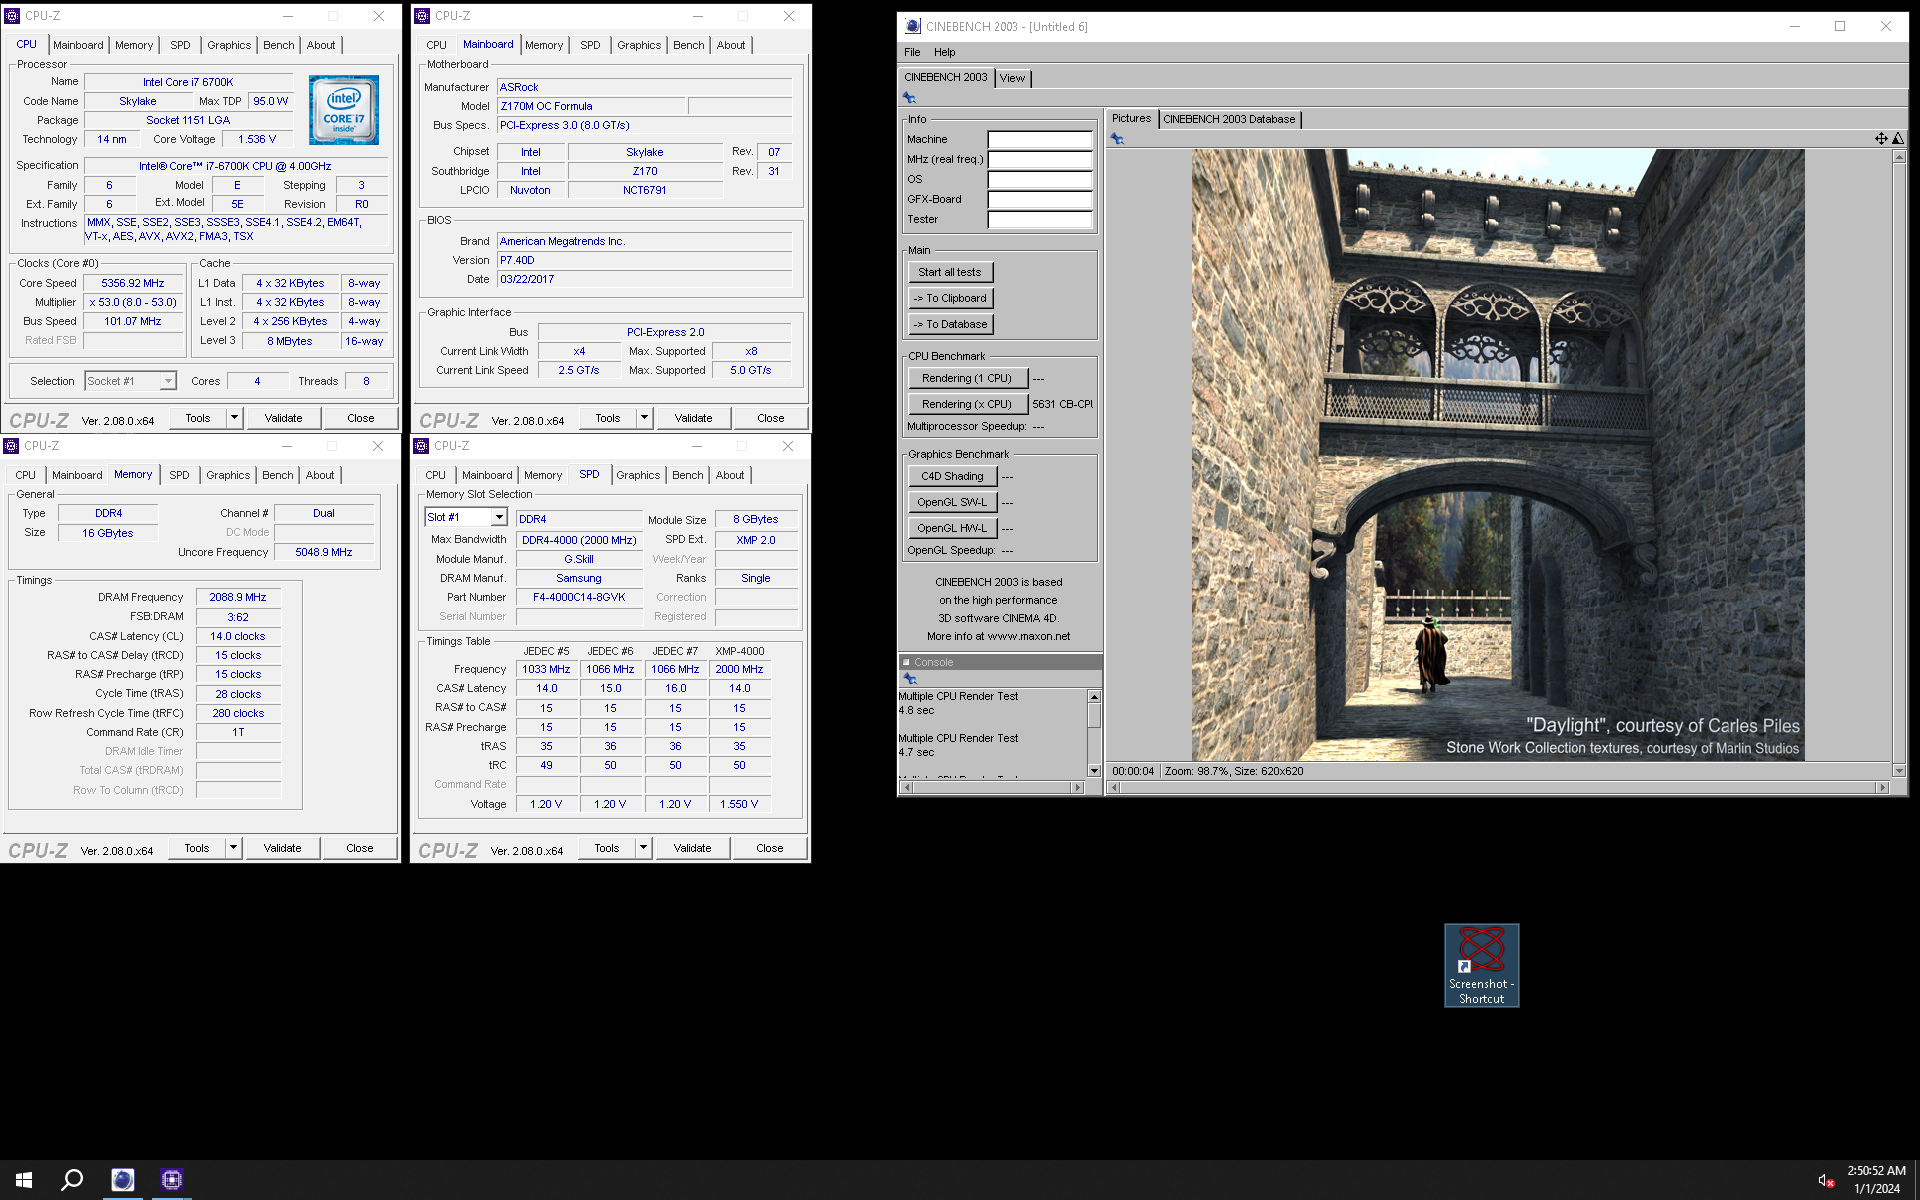Screen dimensions: 1920x1200
Task: Click Validate in the CPU tab window
Action: (x=283, y=418)
